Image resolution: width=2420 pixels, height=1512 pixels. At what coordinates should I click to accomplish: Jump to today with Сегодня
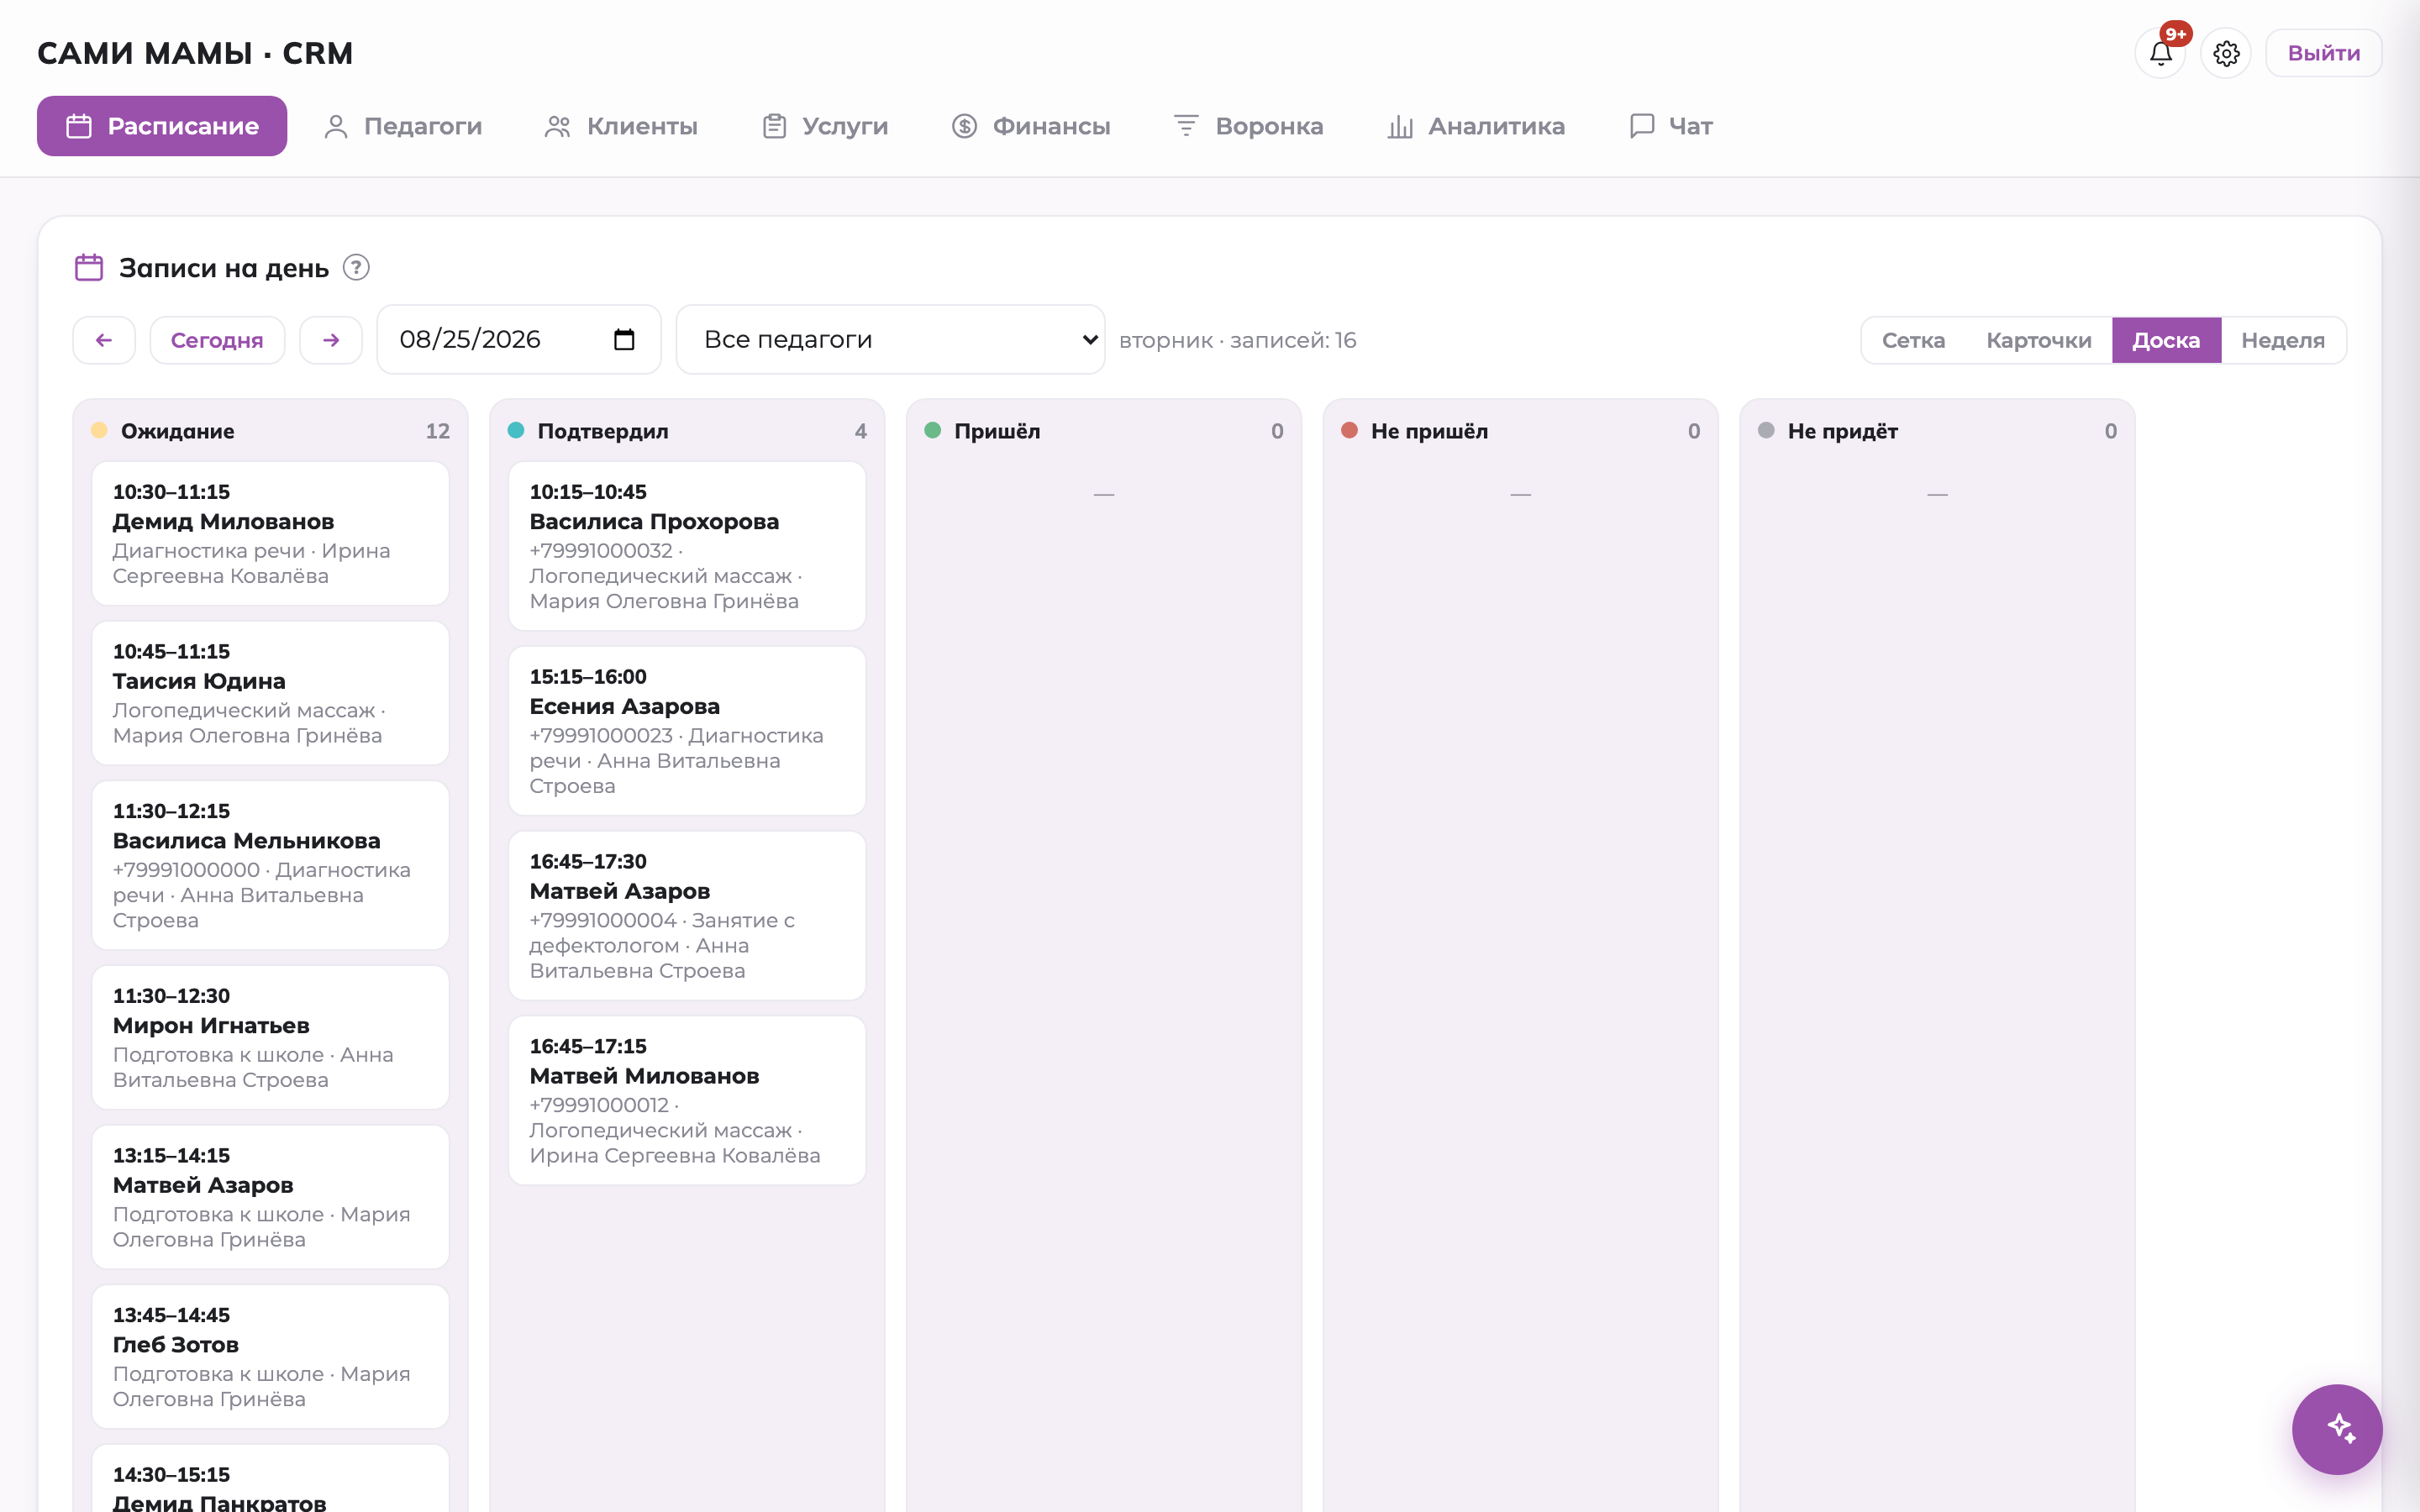click(x=217, y=340)
